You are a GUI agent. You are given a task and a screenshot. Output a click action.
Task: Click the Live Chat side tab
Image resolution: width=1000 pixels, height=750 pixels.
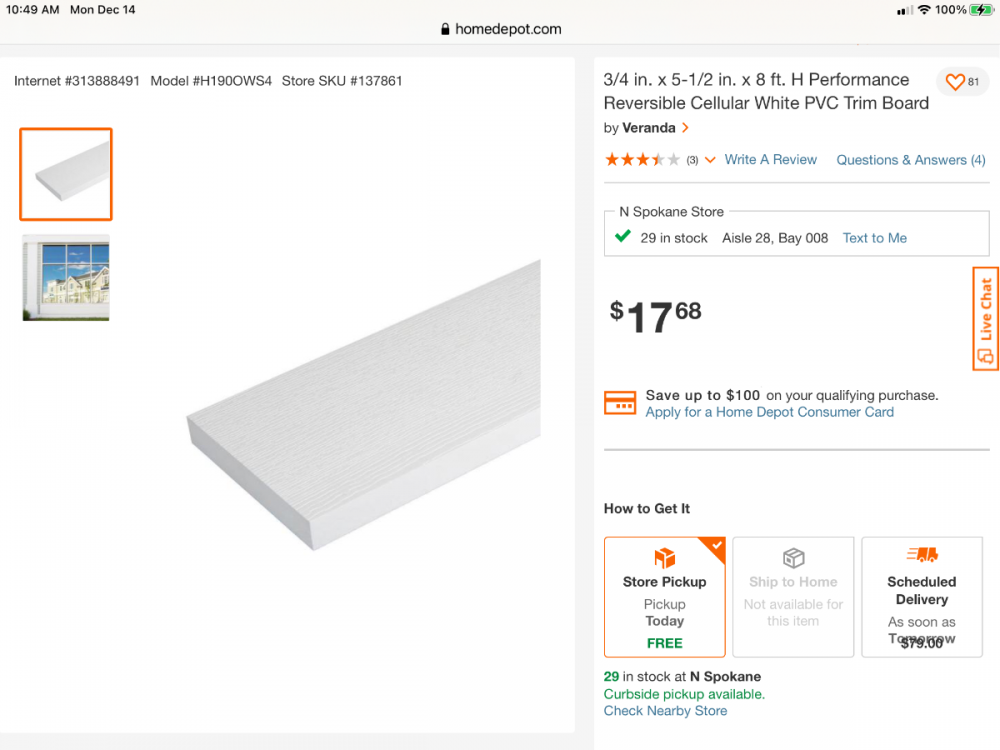tap(985, 318)
